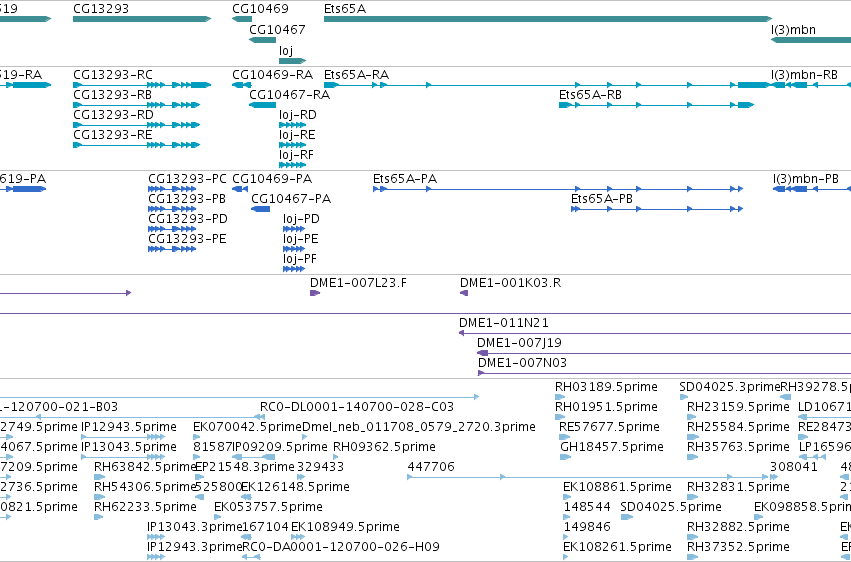Image resolution: width=851 pixels, height=562 pixels.
Task: Select the RH37352.5prime EST
Action: click(x=738, y=547)
